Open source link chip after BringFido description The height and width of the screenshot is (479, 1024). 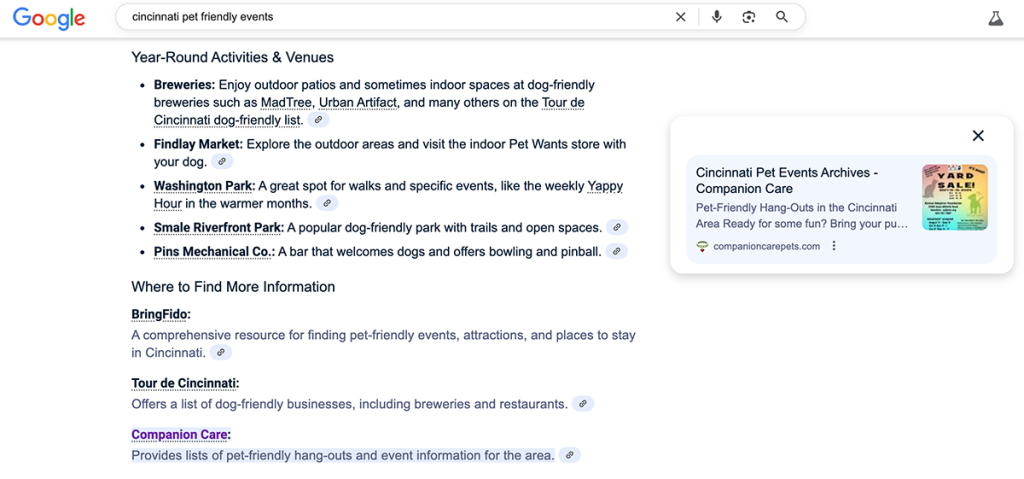pos(221,352)
